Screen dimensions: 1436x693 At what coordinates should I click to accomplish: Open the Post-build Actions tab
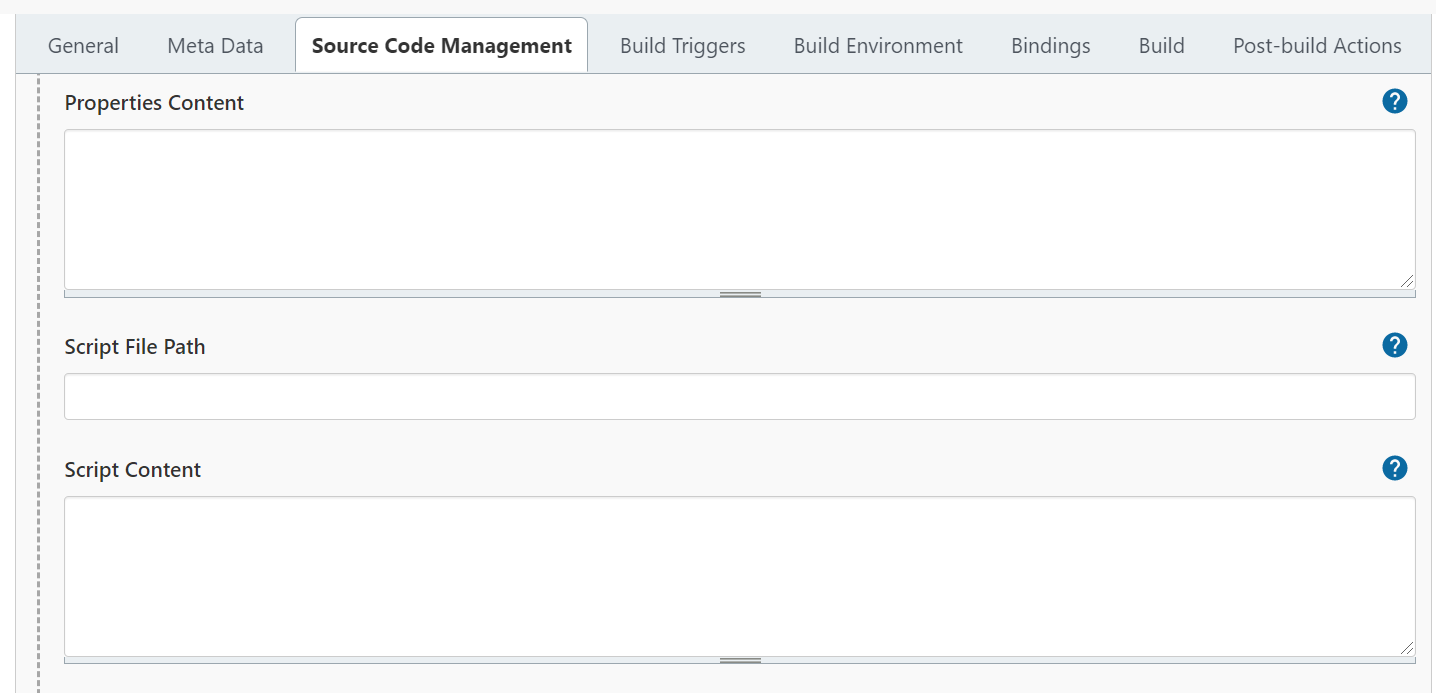point(1316,46)
